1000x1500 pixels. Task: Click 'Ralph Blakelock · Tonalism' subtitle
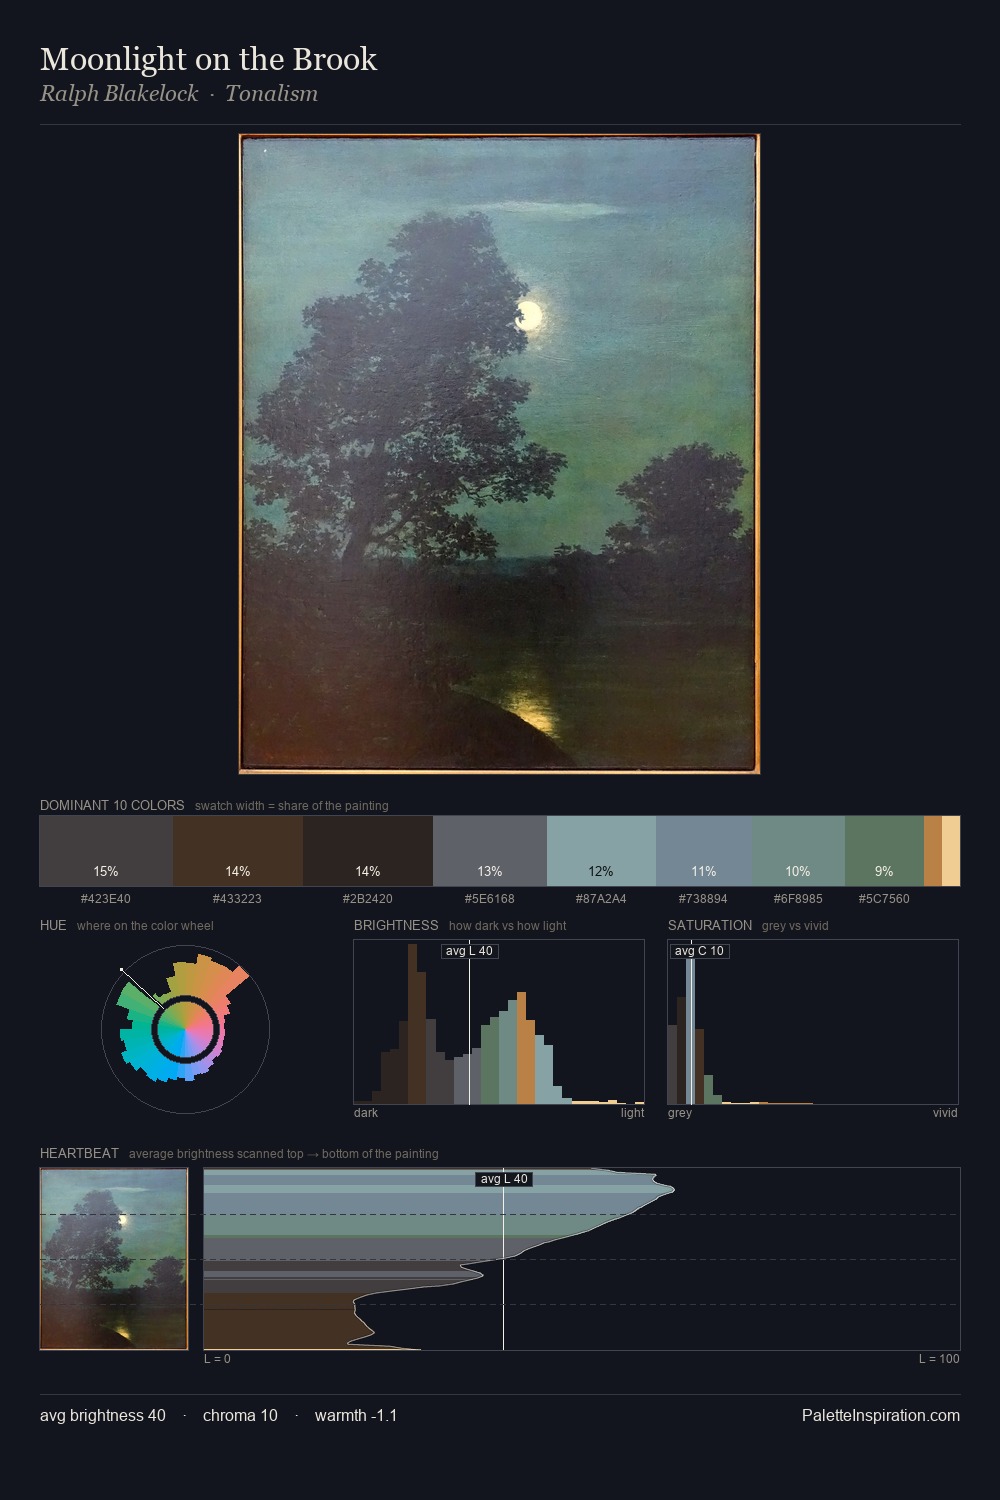coord(179,94)
